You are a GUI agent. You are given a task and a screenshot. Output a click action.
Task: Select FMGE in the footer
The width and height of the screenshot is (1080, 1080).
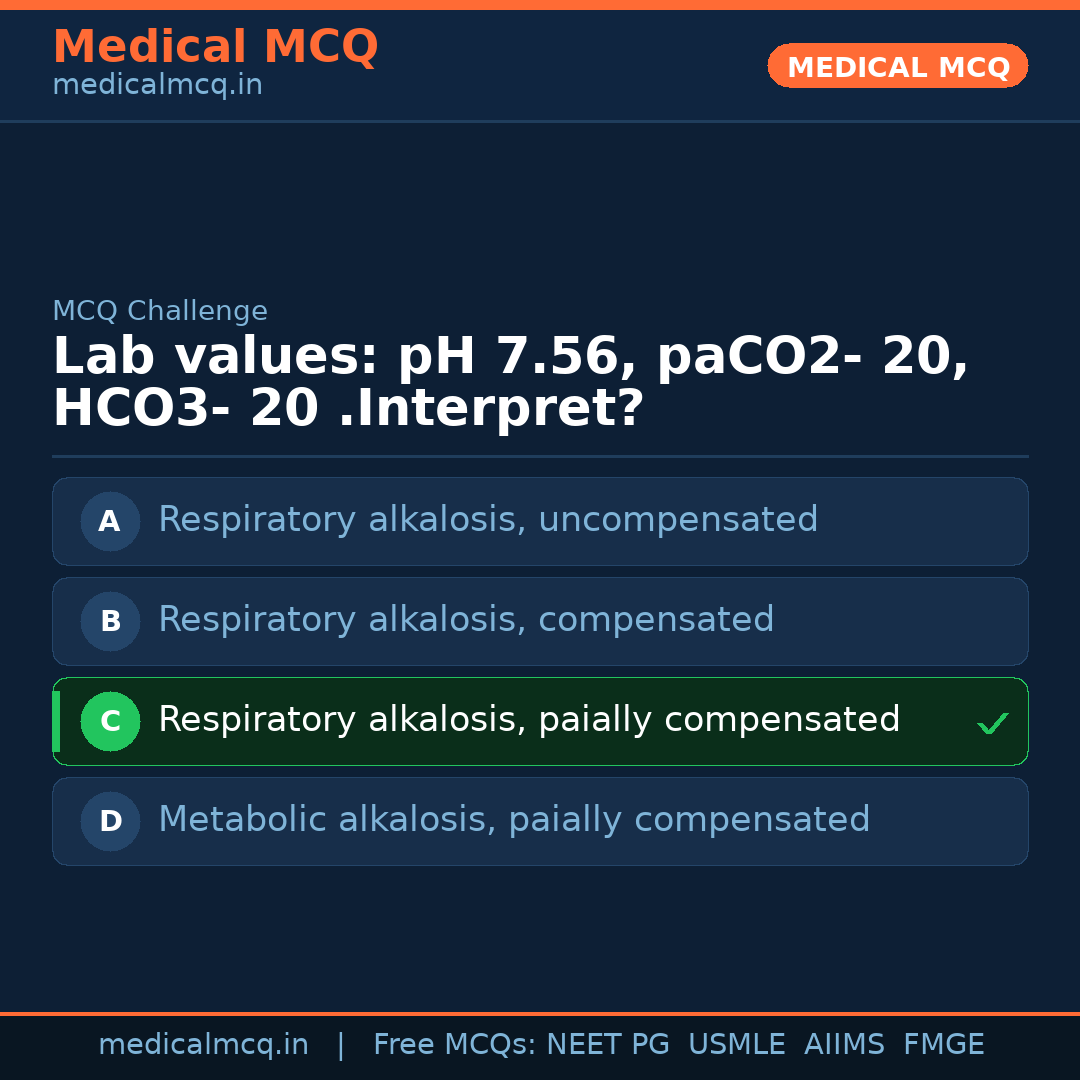pos(943,1045)
